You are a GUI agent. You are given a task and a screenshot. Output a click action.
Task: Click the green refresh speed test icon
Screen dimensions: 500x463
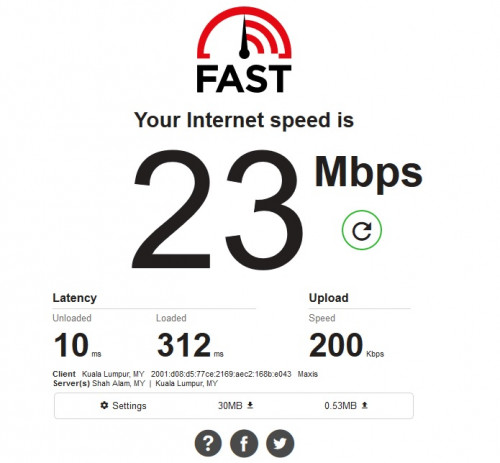tap(362, 230)
